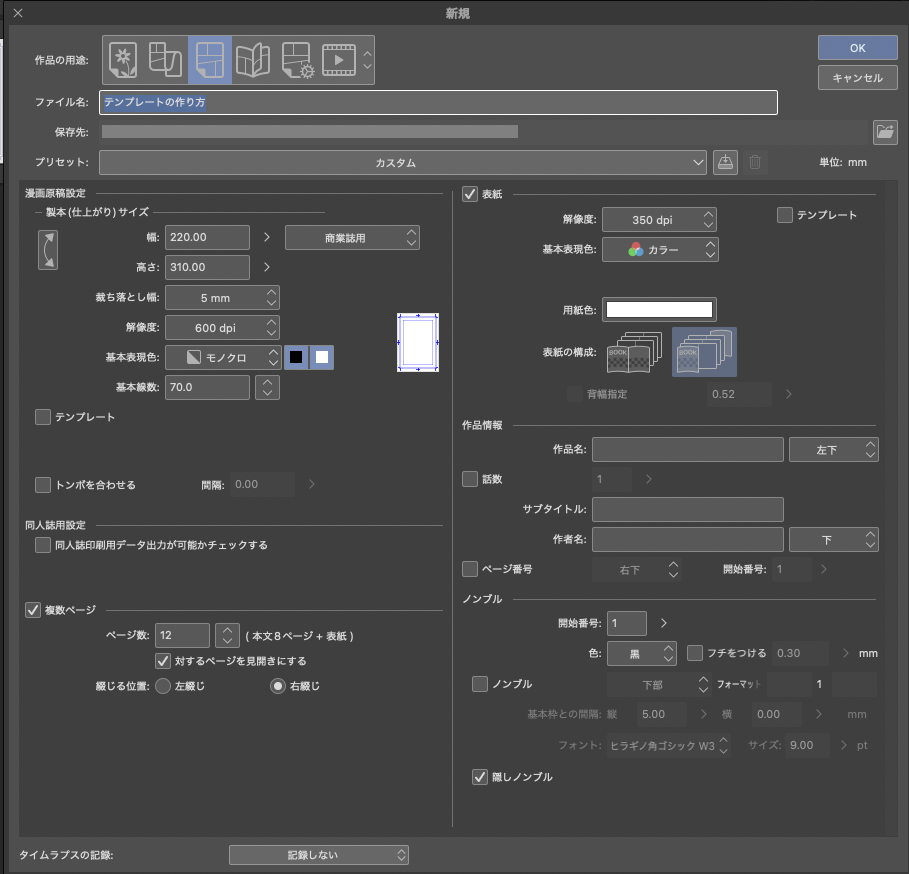This screenshot has width=909, height=874.
Task: Enable the トンボを合わせる checkbox
Action: click(x=43, y=485)
